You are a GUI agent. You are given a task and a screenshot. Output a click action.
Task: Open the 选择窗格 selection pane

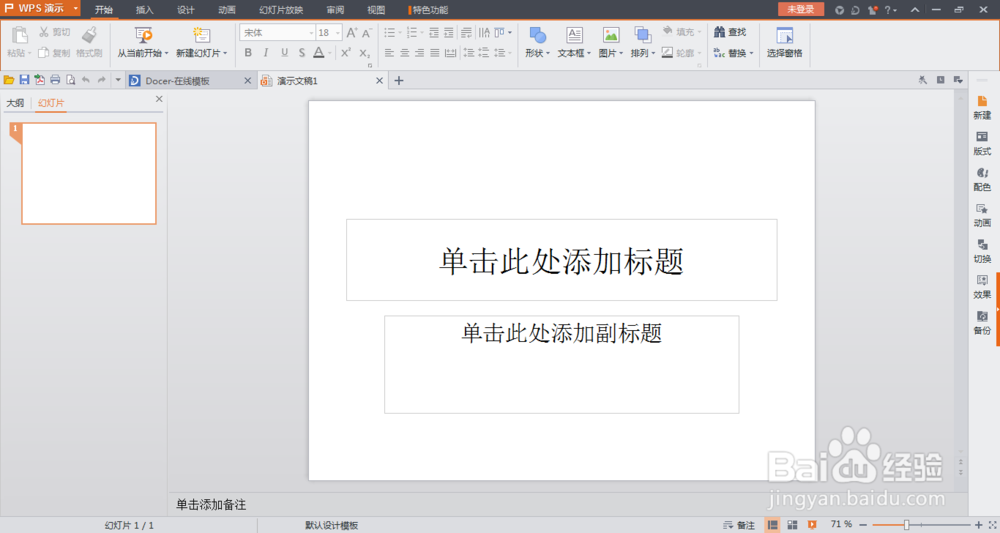coord(784,43)
